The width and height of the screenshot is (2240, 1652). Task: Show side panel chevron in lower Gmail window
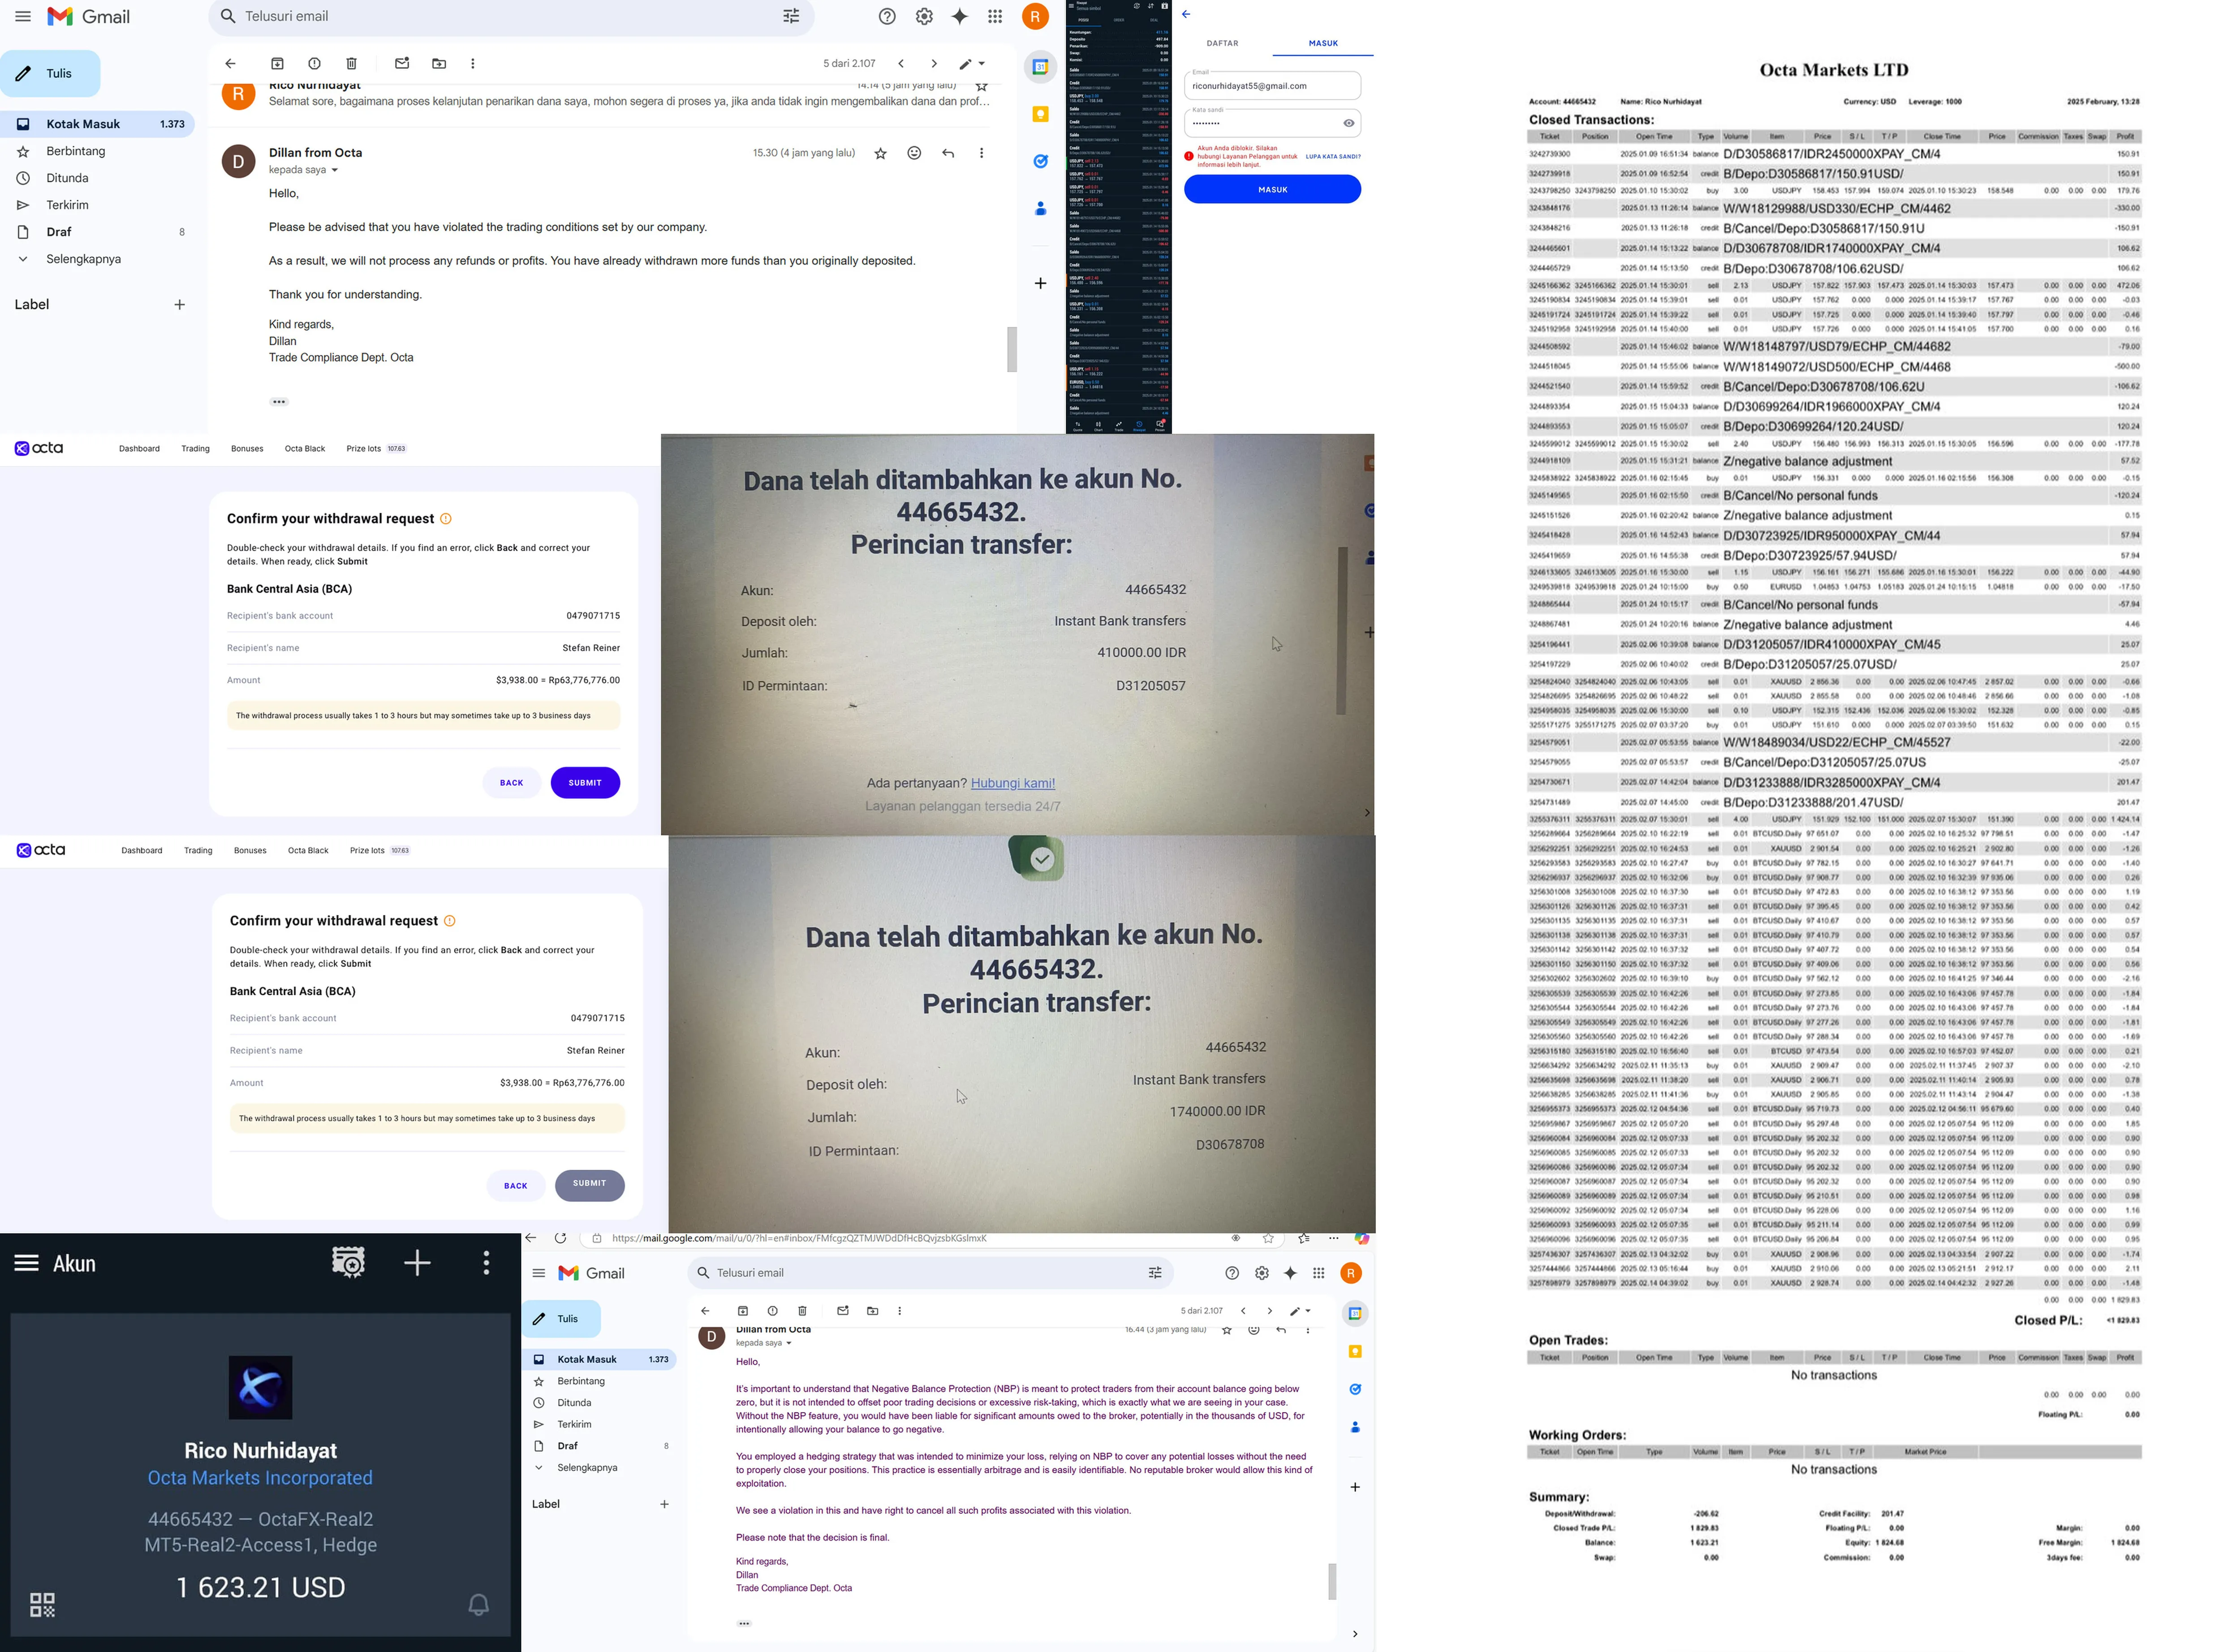point(1355,1634)
